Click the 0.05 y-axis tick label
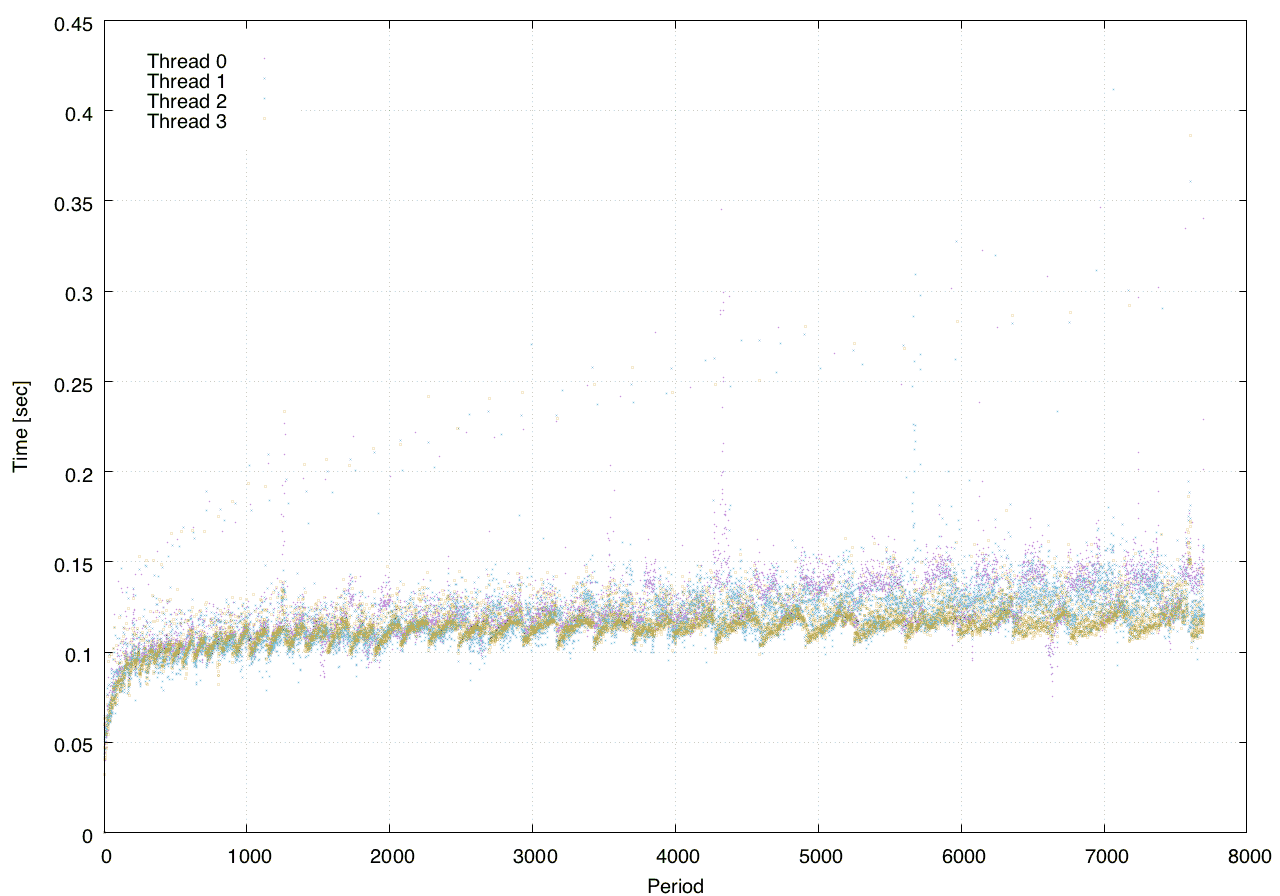Image resolution: width=1280 pixels, height=896 pixels. [x=72, y=744]
